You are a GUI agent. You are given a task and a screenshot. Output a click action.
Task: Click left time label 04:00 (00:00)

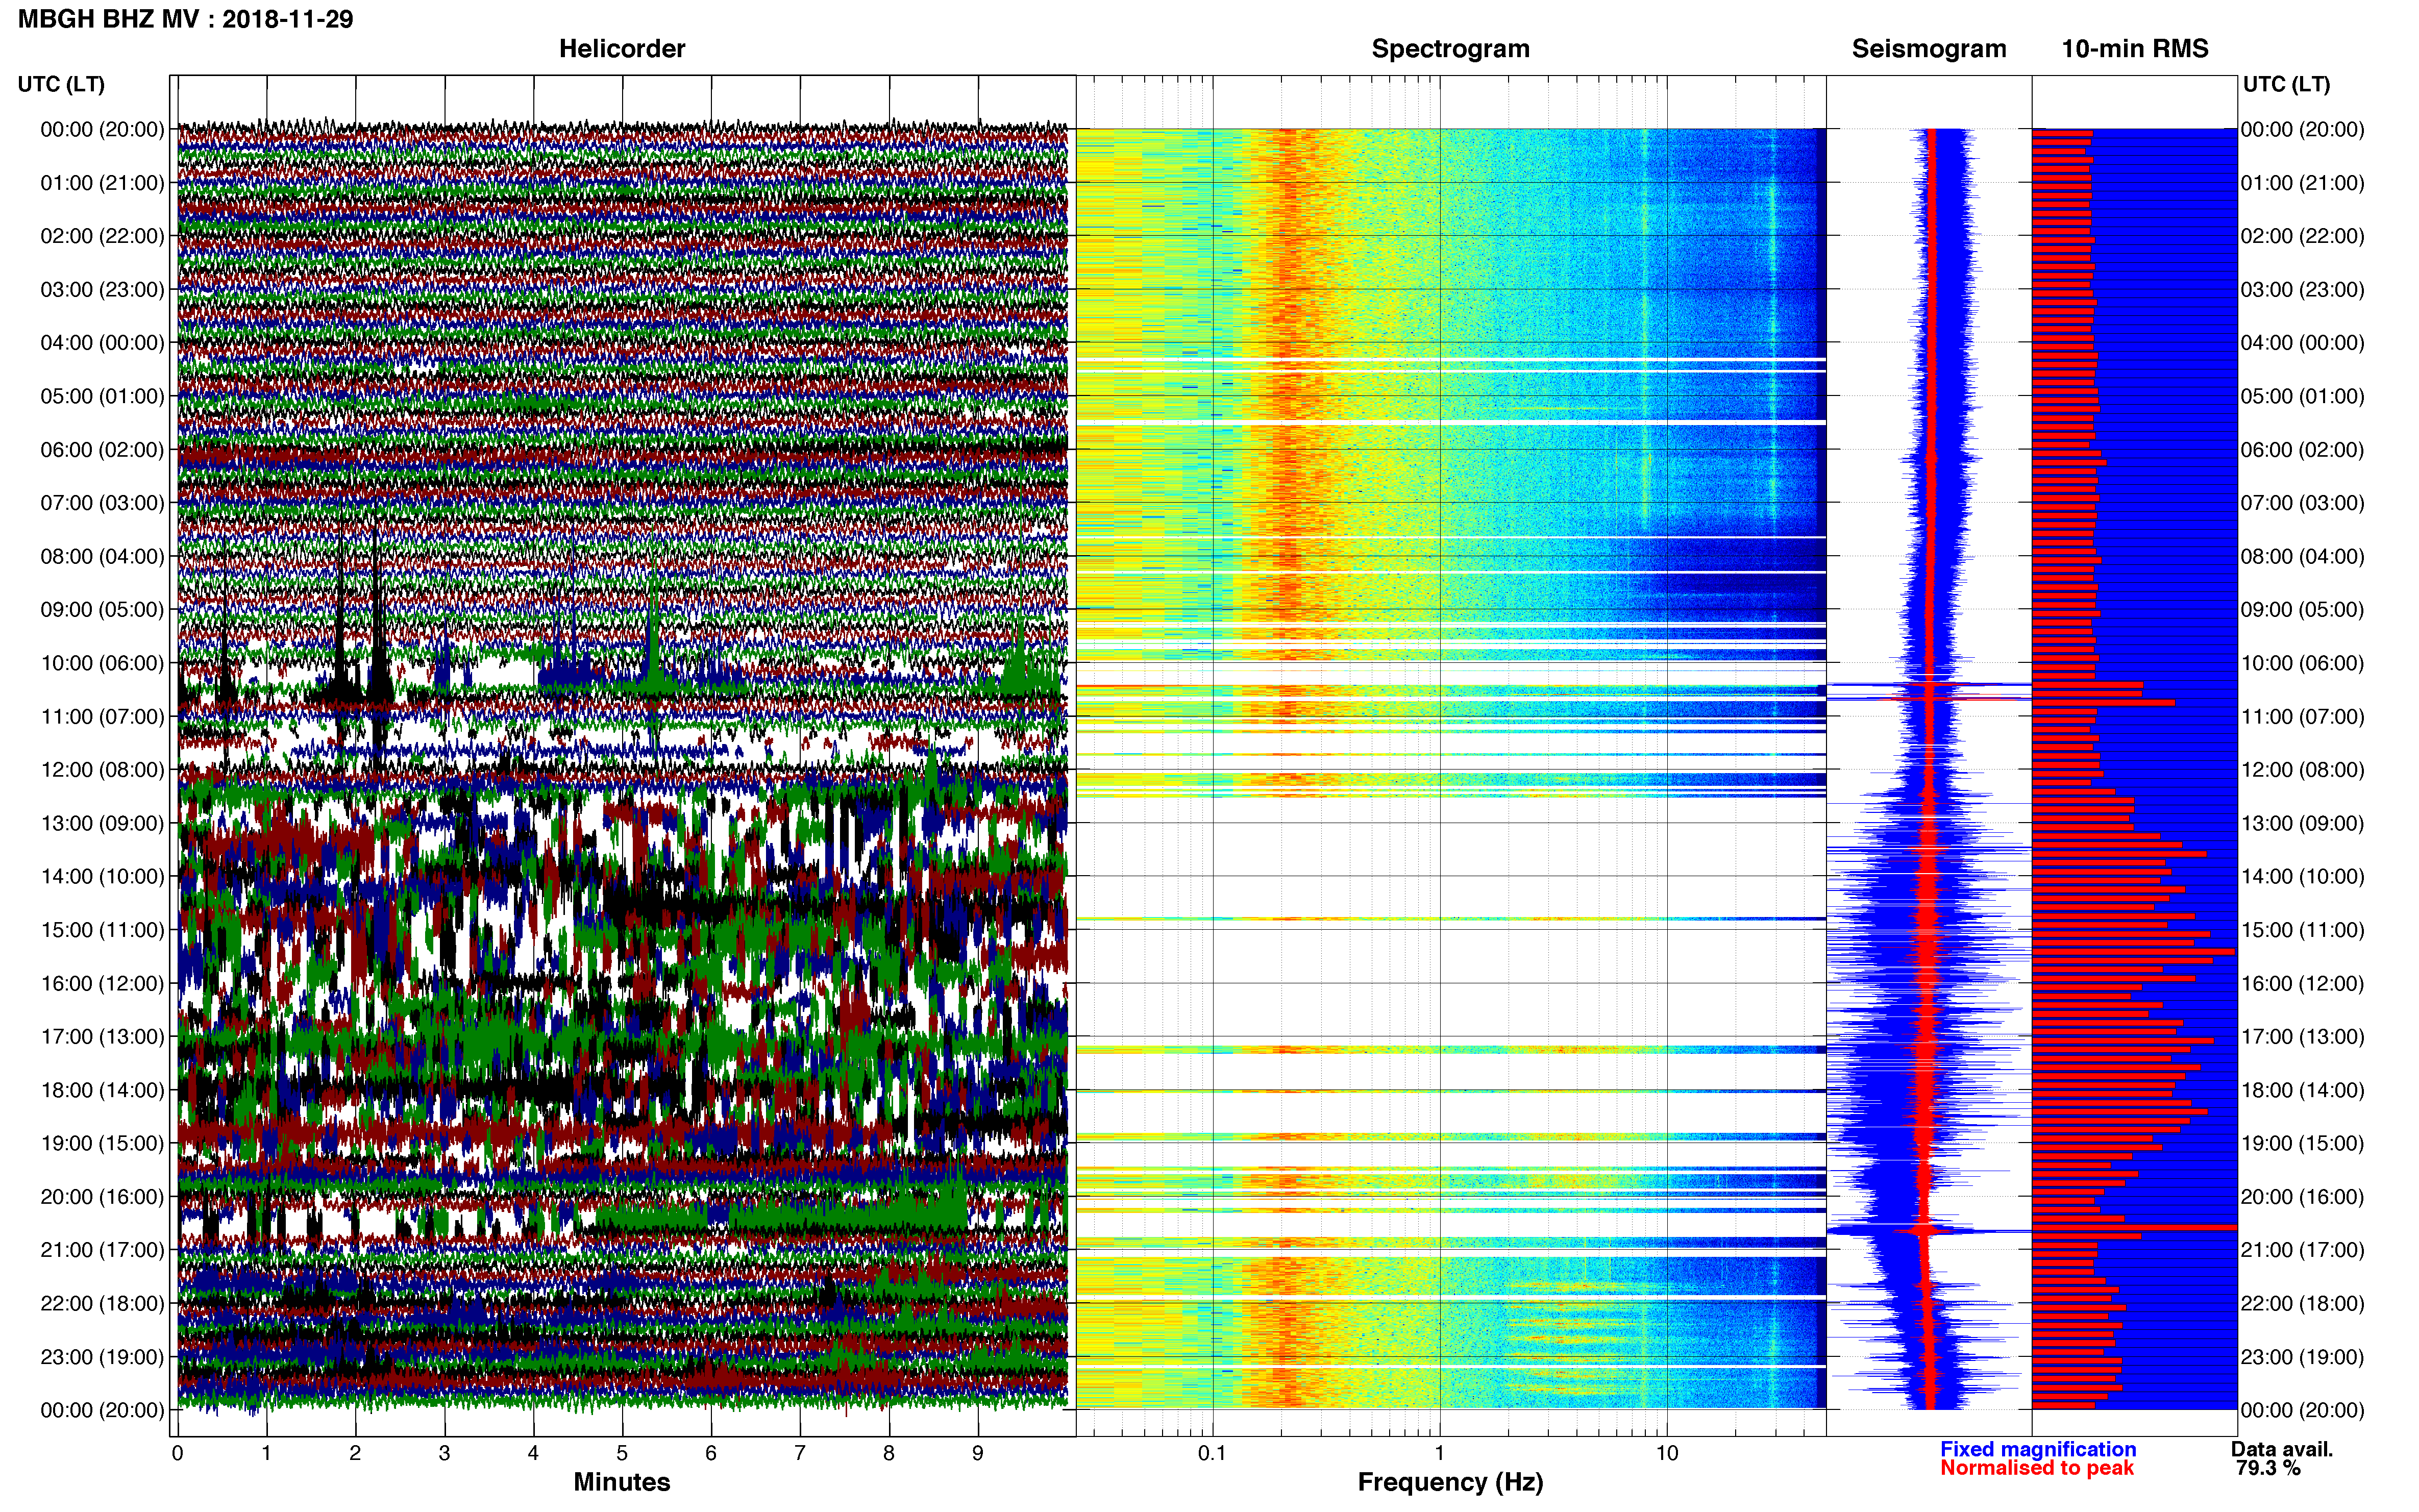click(x=102, y=343)
